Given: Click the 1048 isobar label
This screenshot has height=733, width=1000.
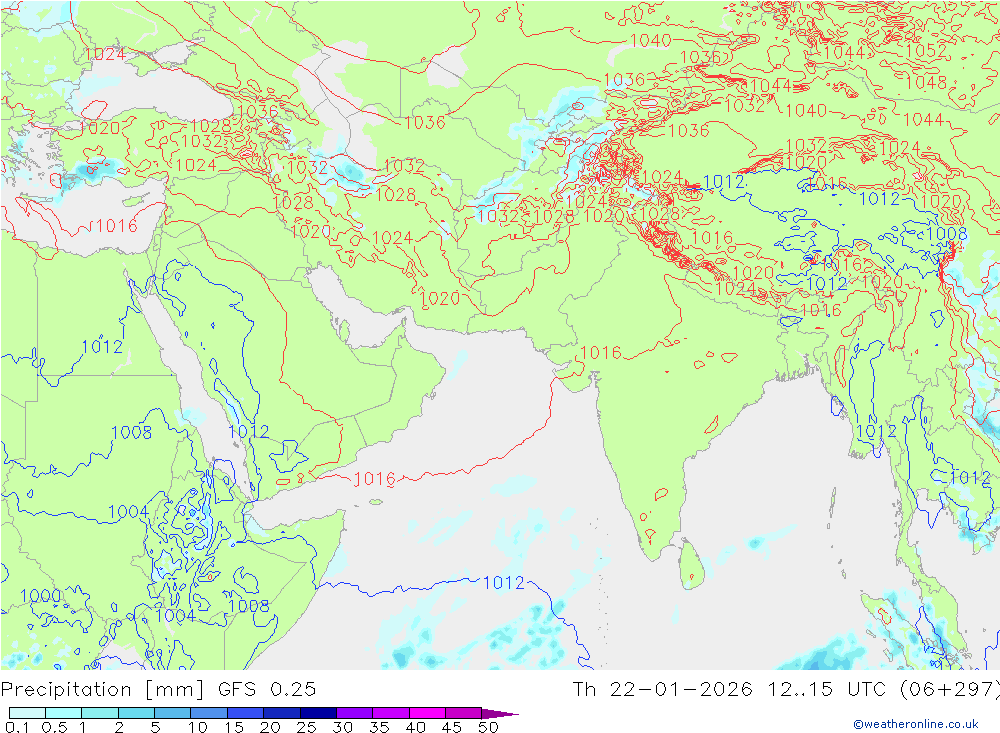Looking at the screenshot, I should 926,82.
